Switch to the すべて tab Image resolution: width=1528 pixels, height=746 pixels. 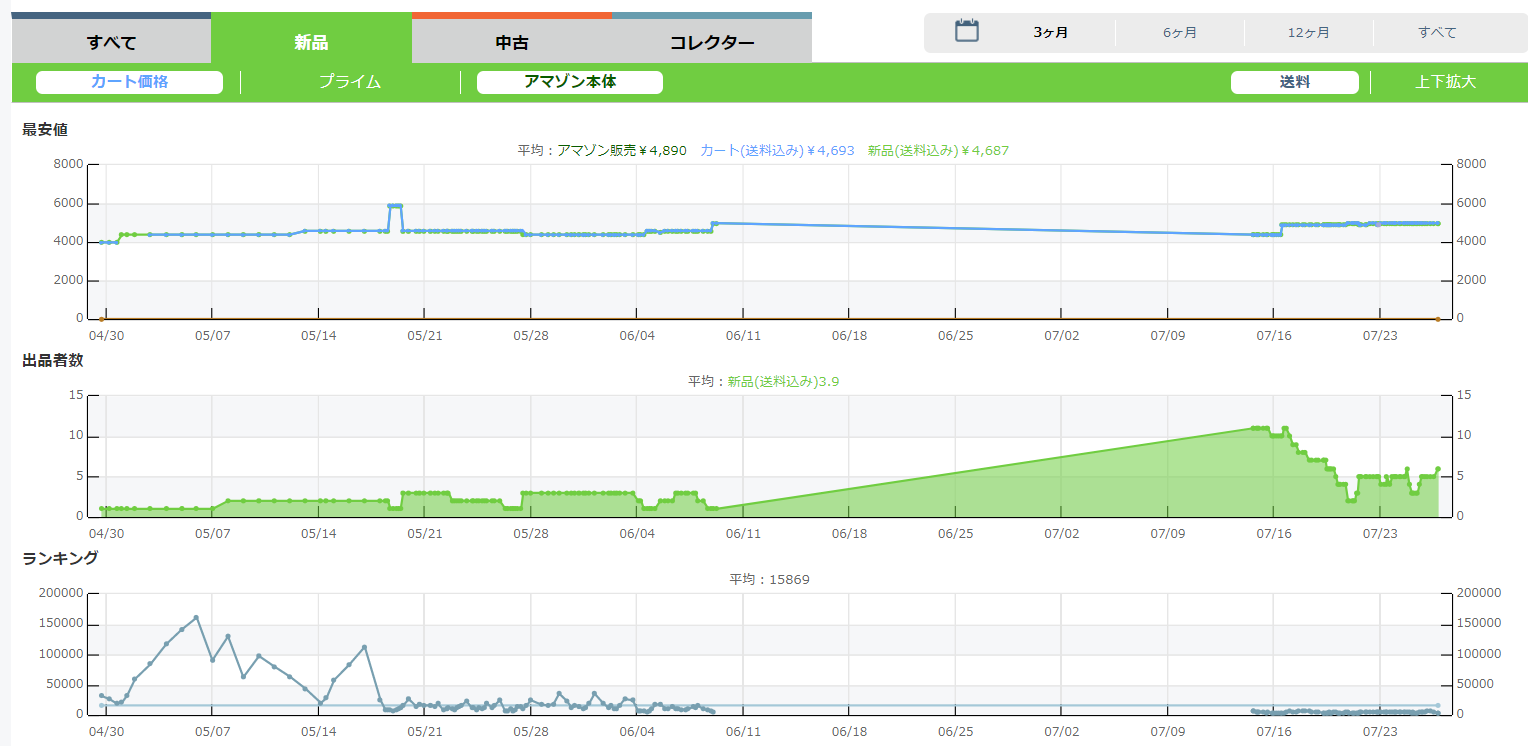[x=111, y=42]
